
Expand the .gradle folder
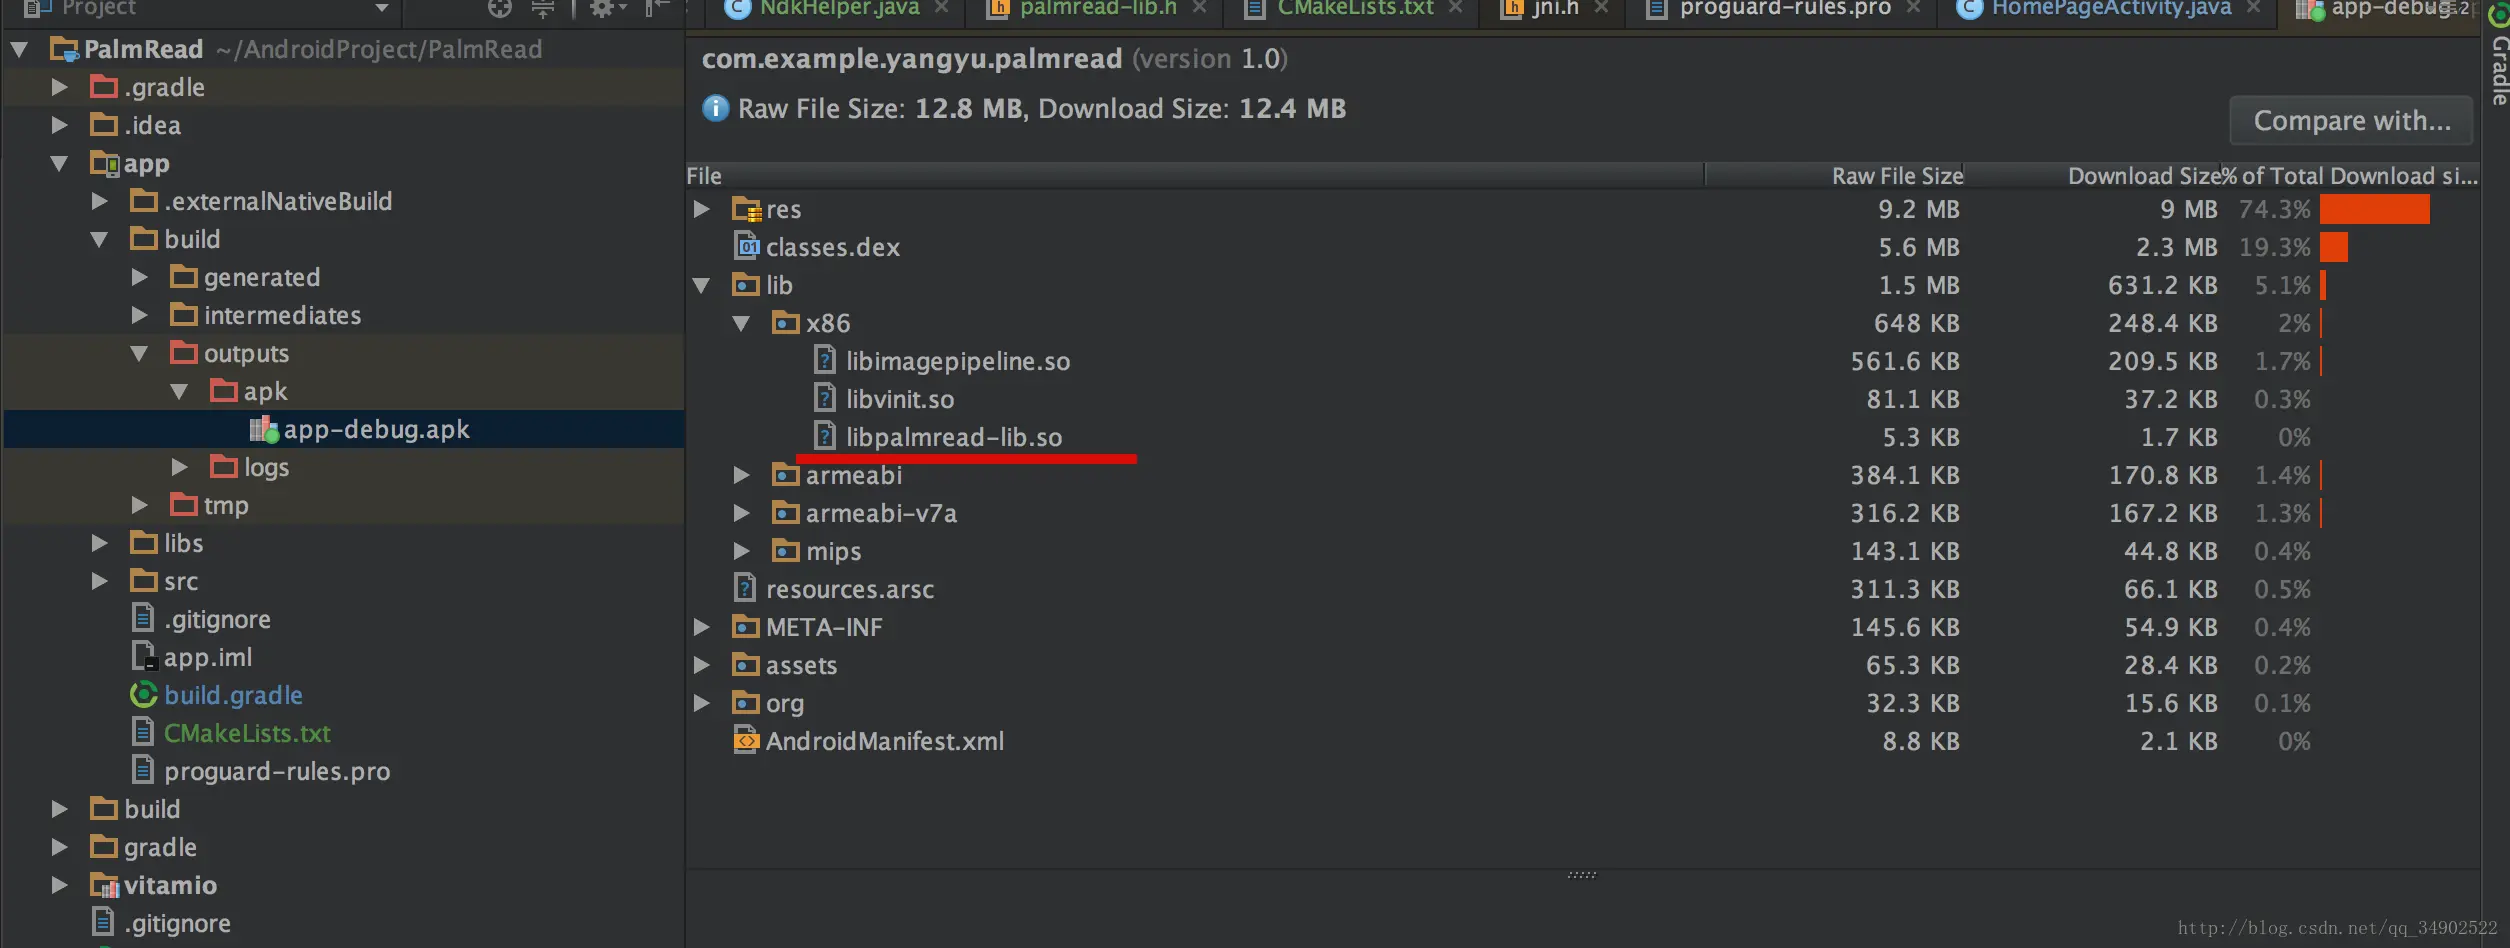tap(59, 87)
